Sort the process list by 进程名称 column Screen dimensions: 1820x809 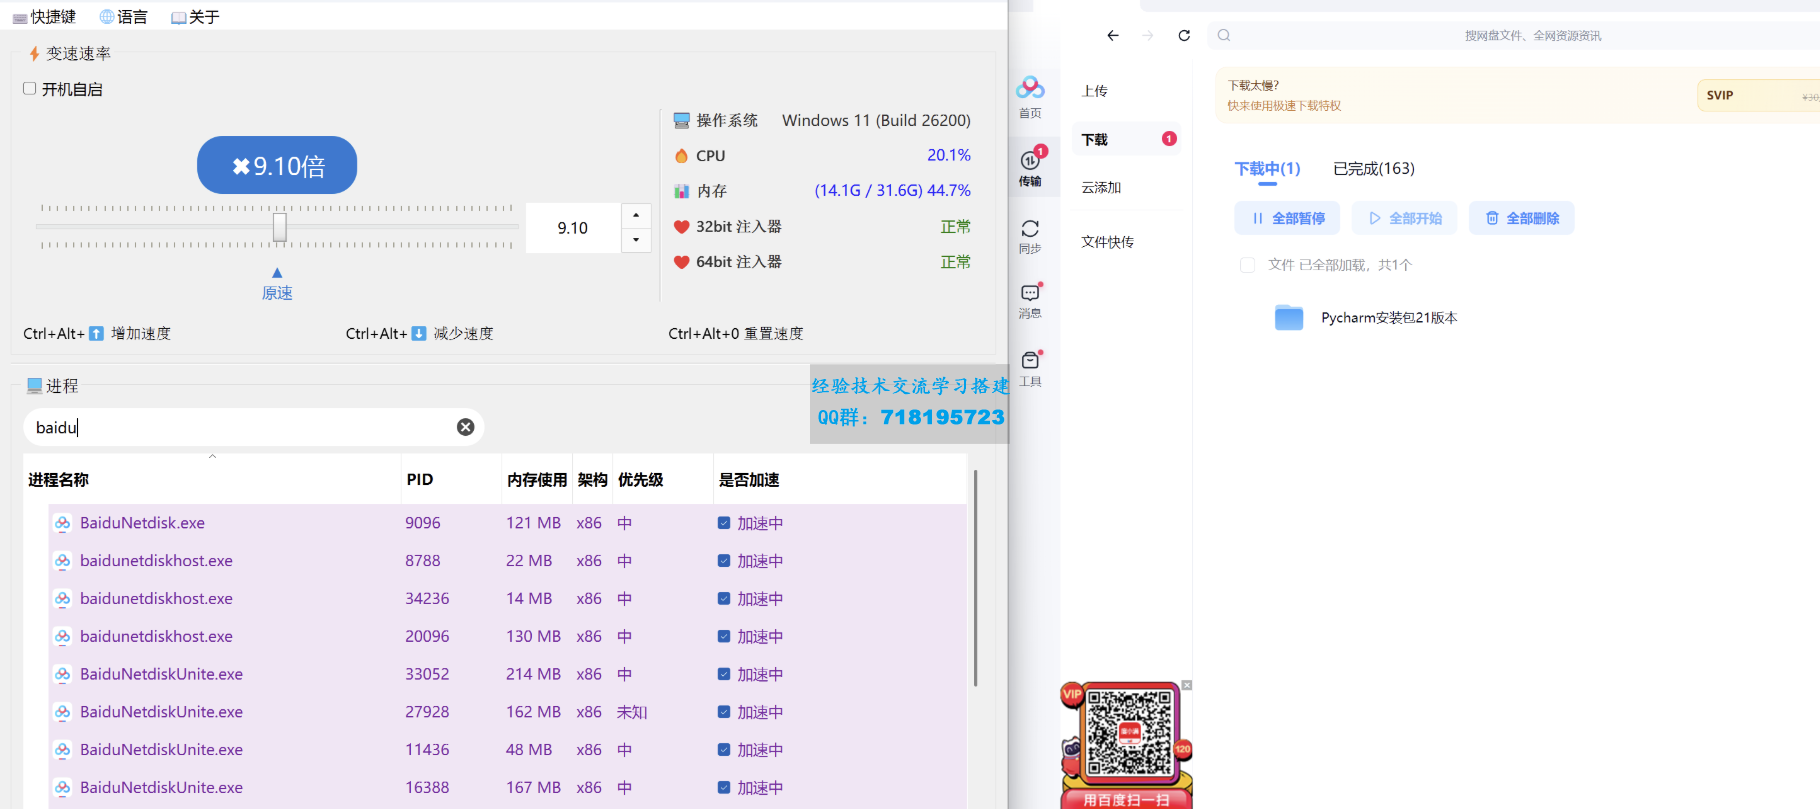tap(59, 480)
